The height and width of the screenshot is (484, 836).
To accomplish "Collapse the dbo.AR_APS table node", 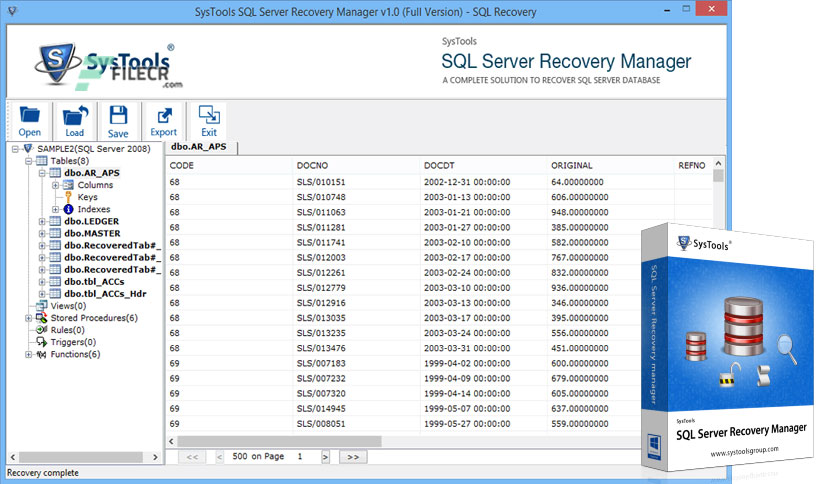I will click(42, 173).
